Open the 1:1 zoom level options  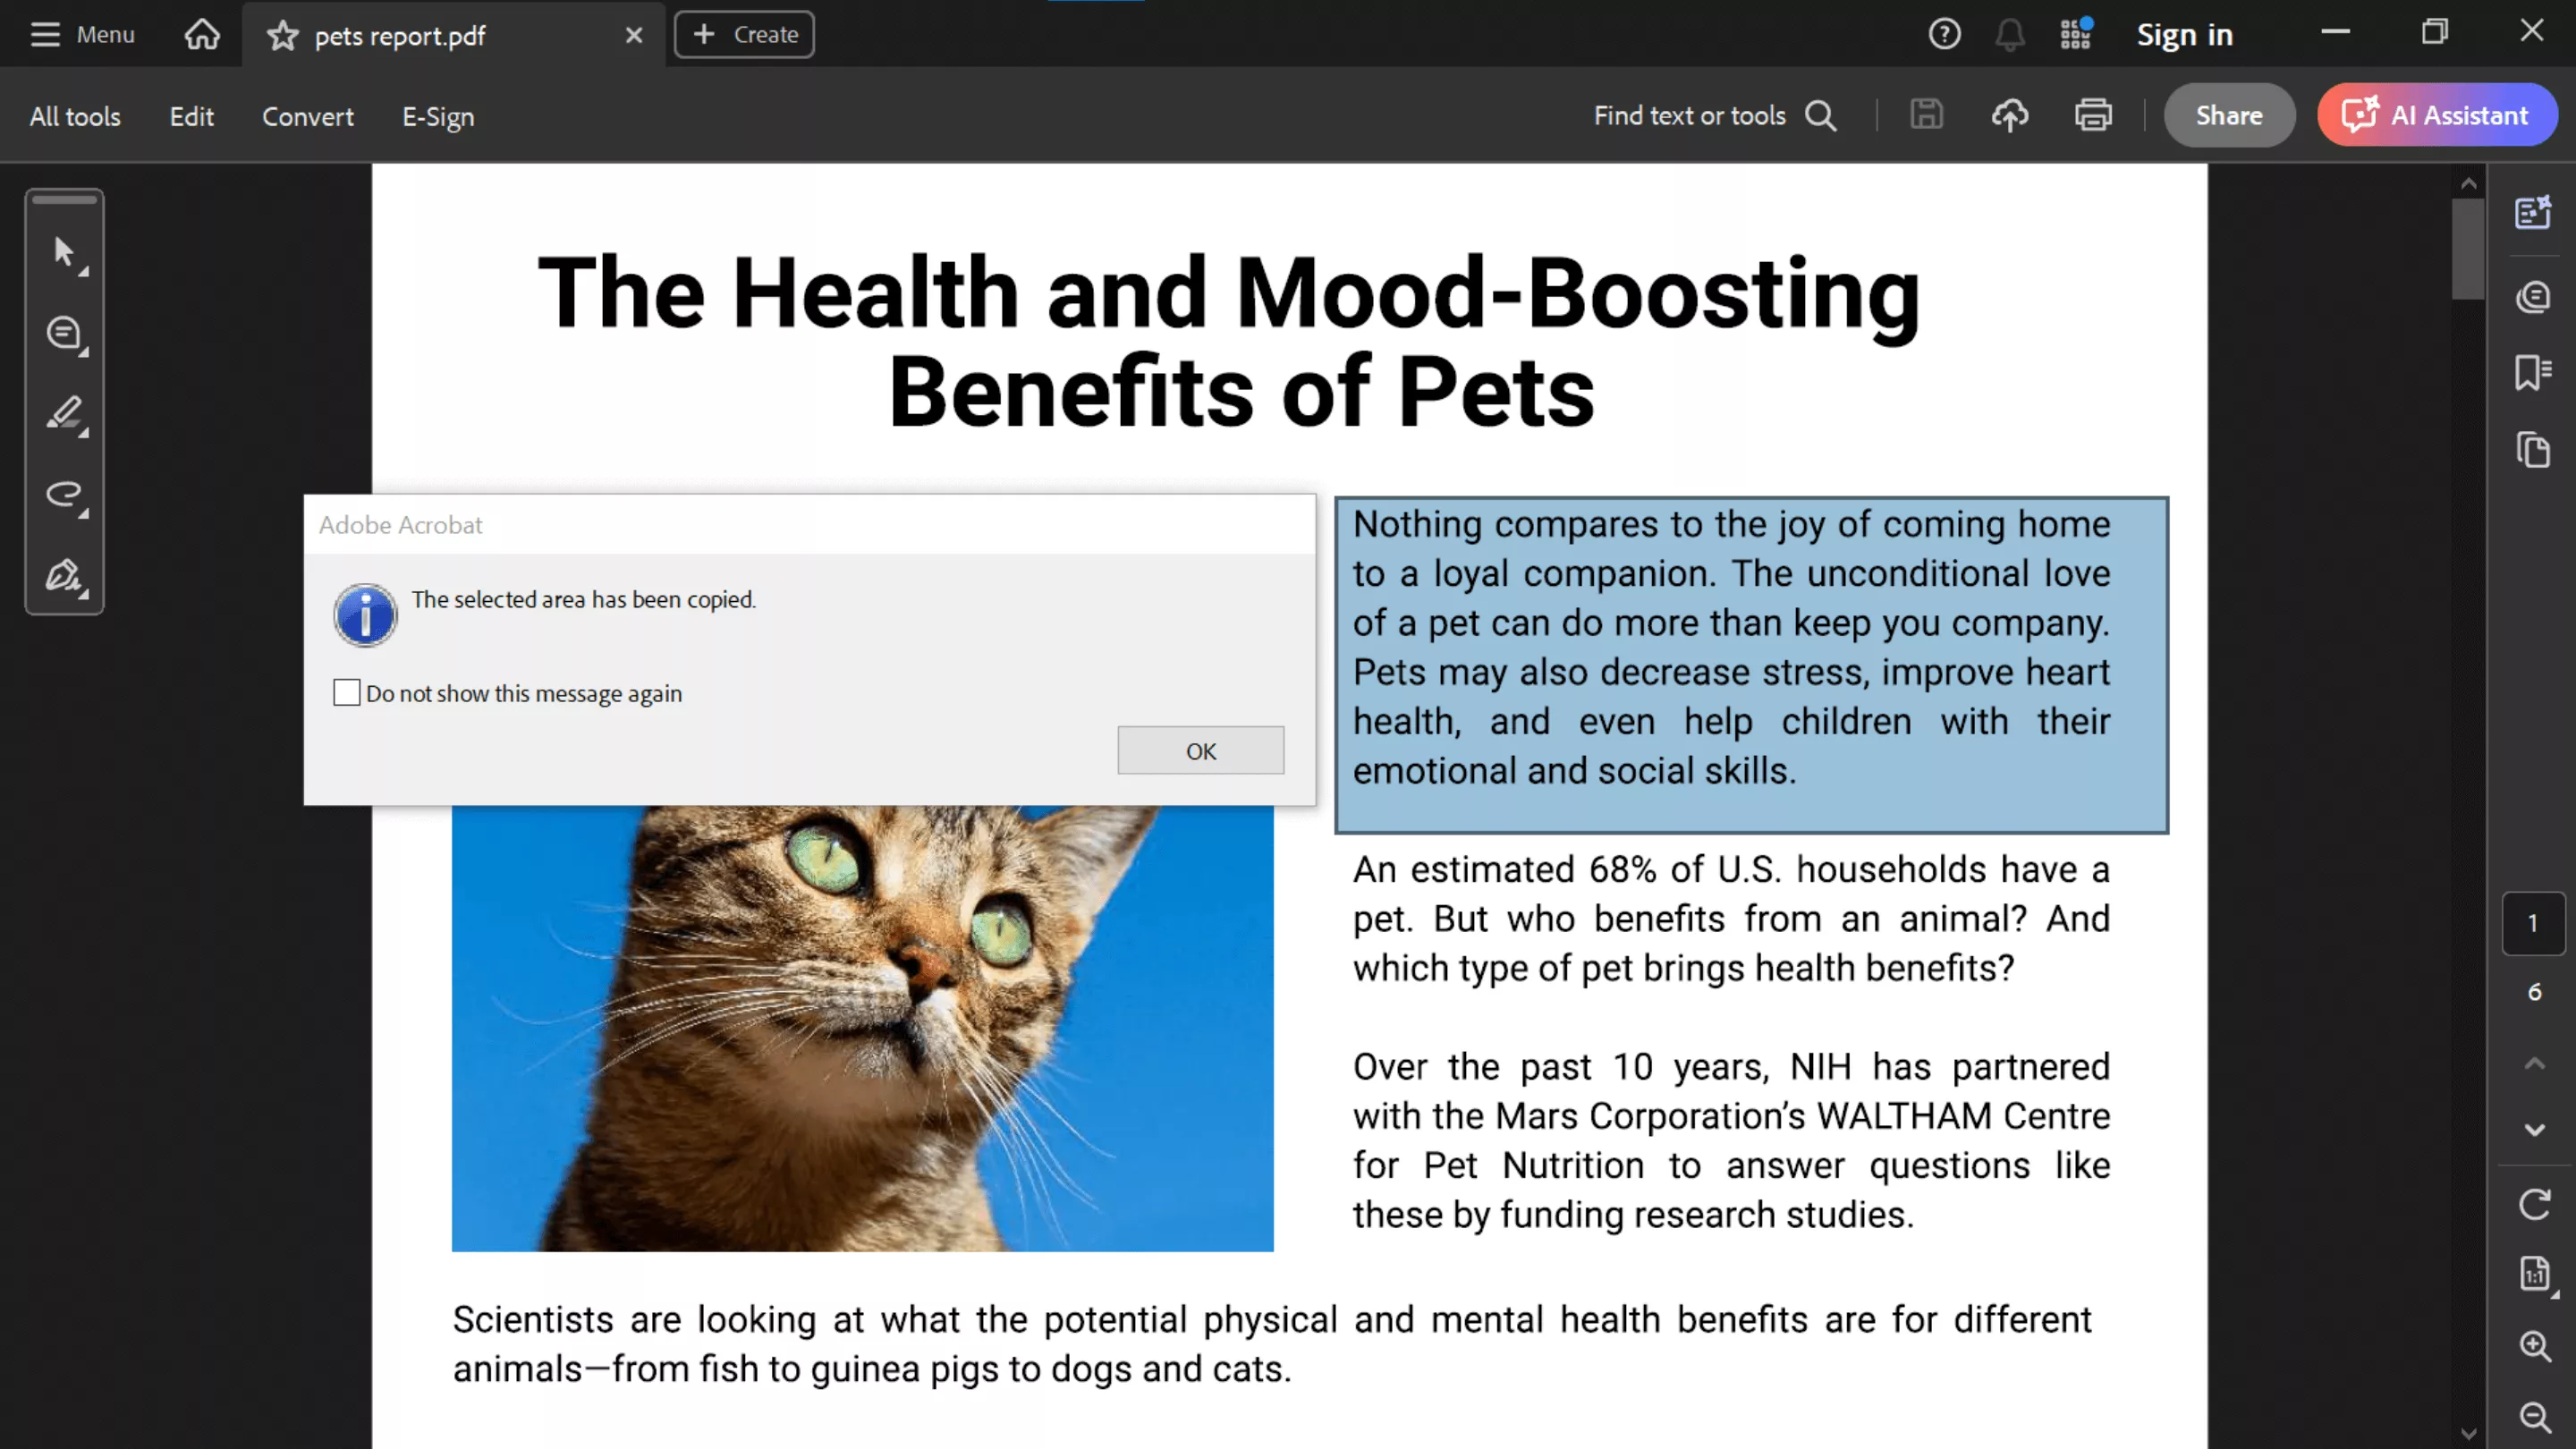click(x=2533, y=1275)
